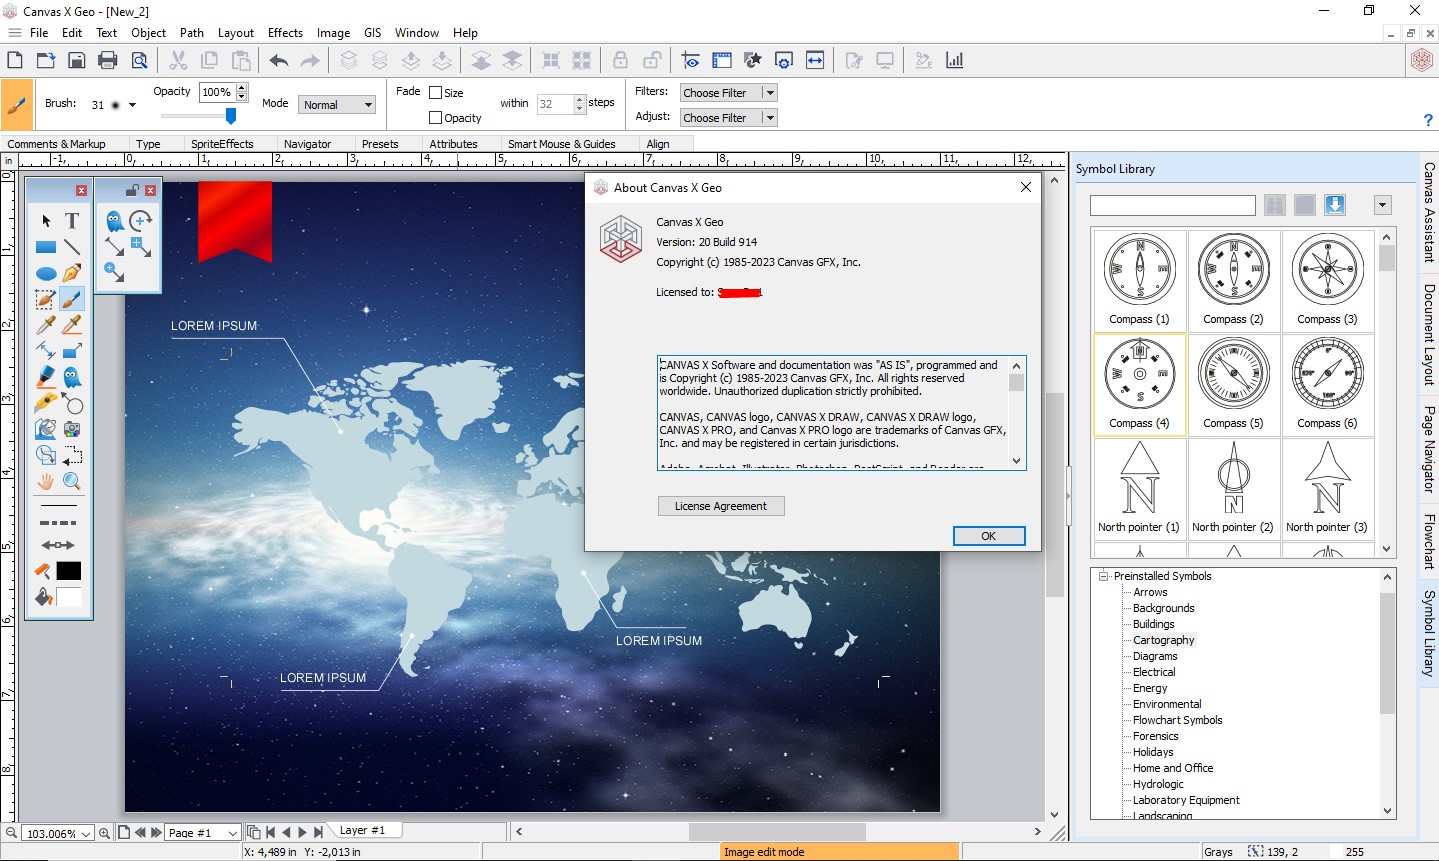Select the Rectangle shape tool
Screen dimensions: 1439x861
45,247
